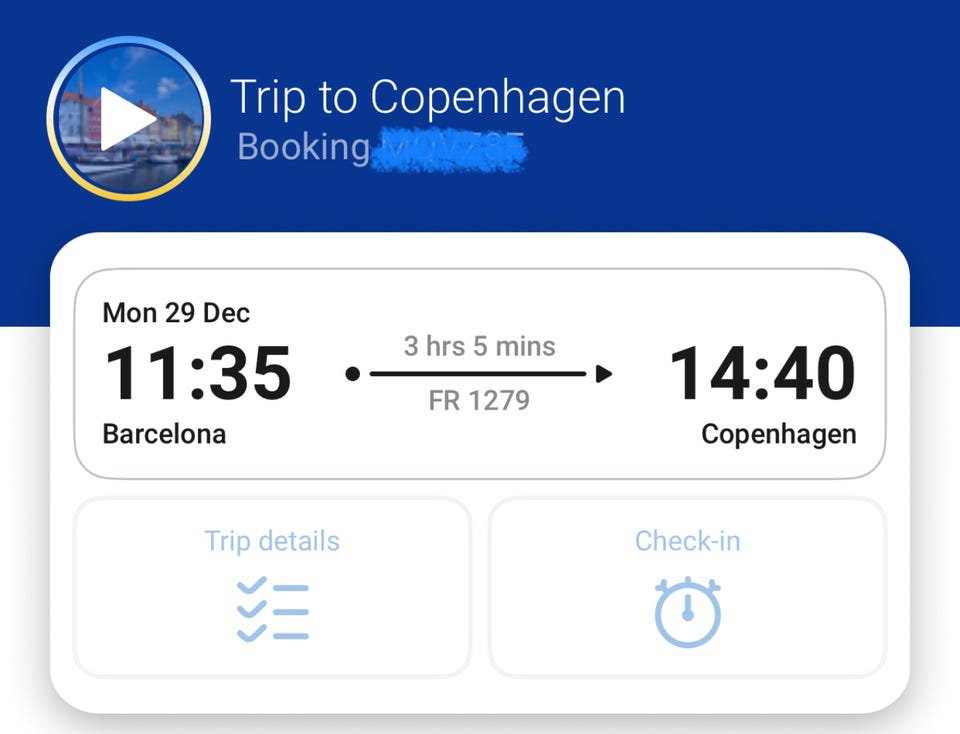Click flight number FR 1279

coord(479,401)
